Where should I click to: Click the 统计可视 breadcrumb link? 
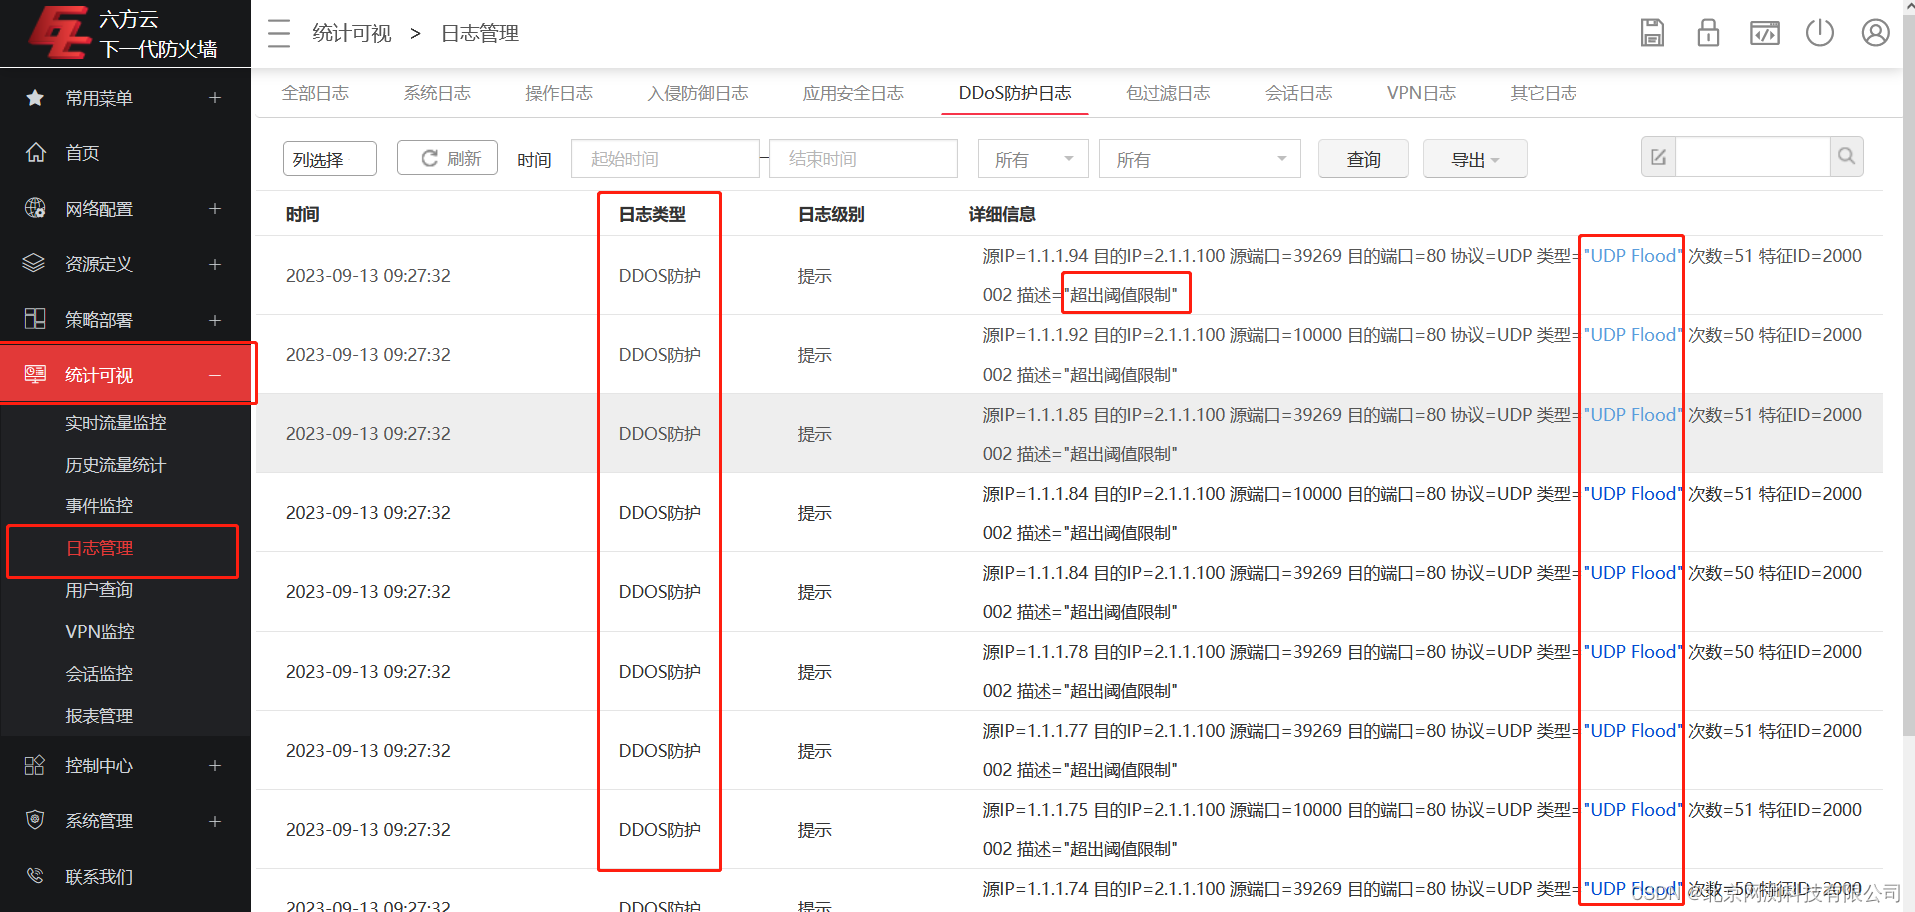[352, 33]
